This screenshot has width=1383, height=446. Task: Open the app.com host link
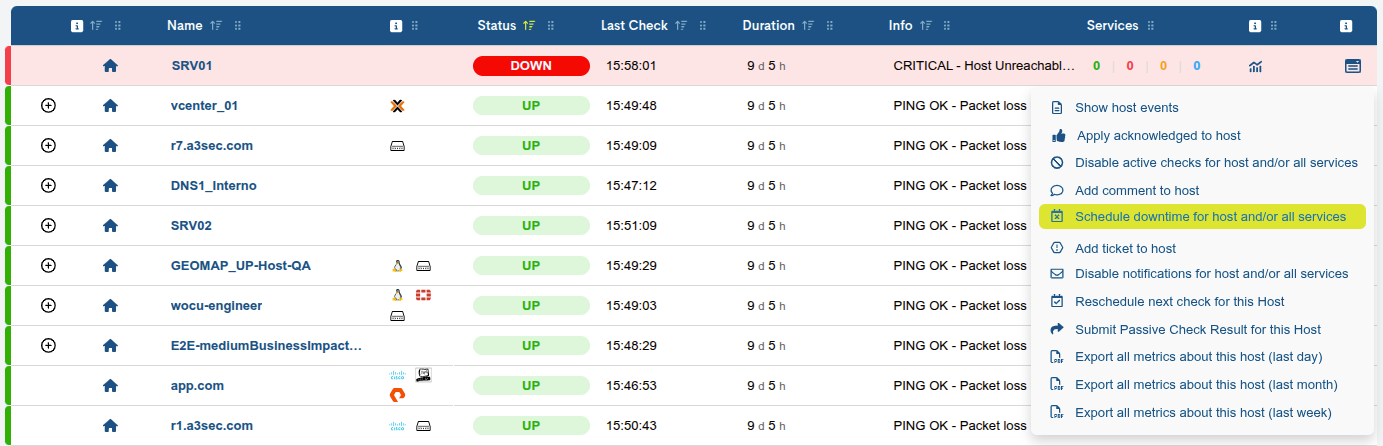[197, 386]
